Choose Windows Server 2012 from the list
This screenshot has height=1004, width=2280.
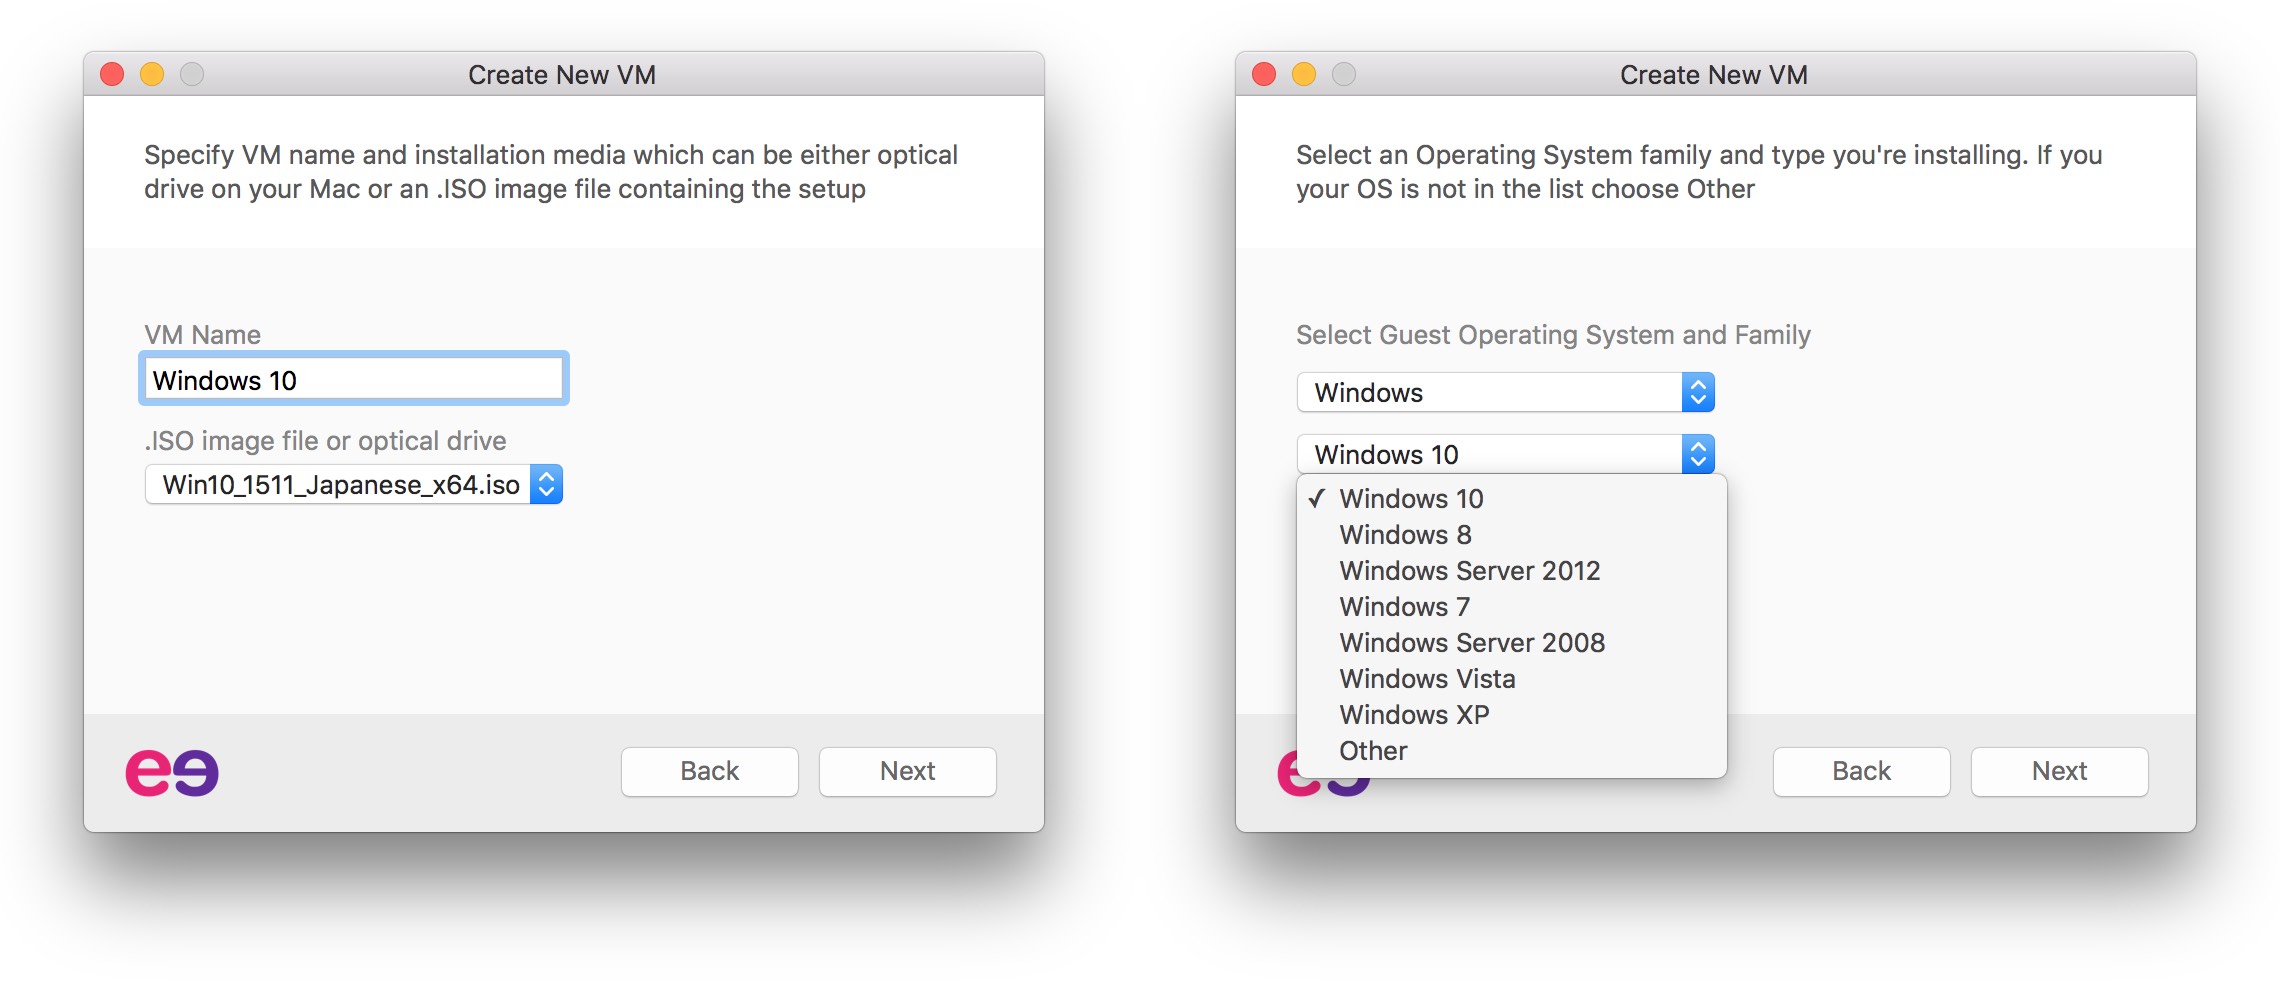(1512, 571)
